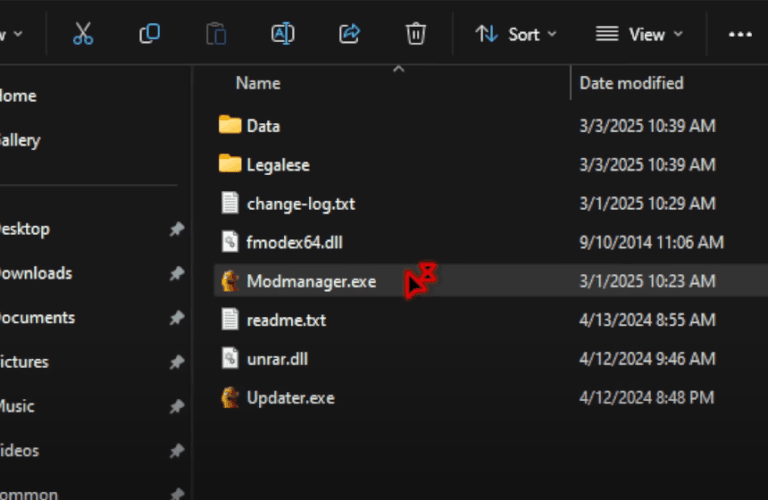Select the change-log.txt file

[300, 204]
